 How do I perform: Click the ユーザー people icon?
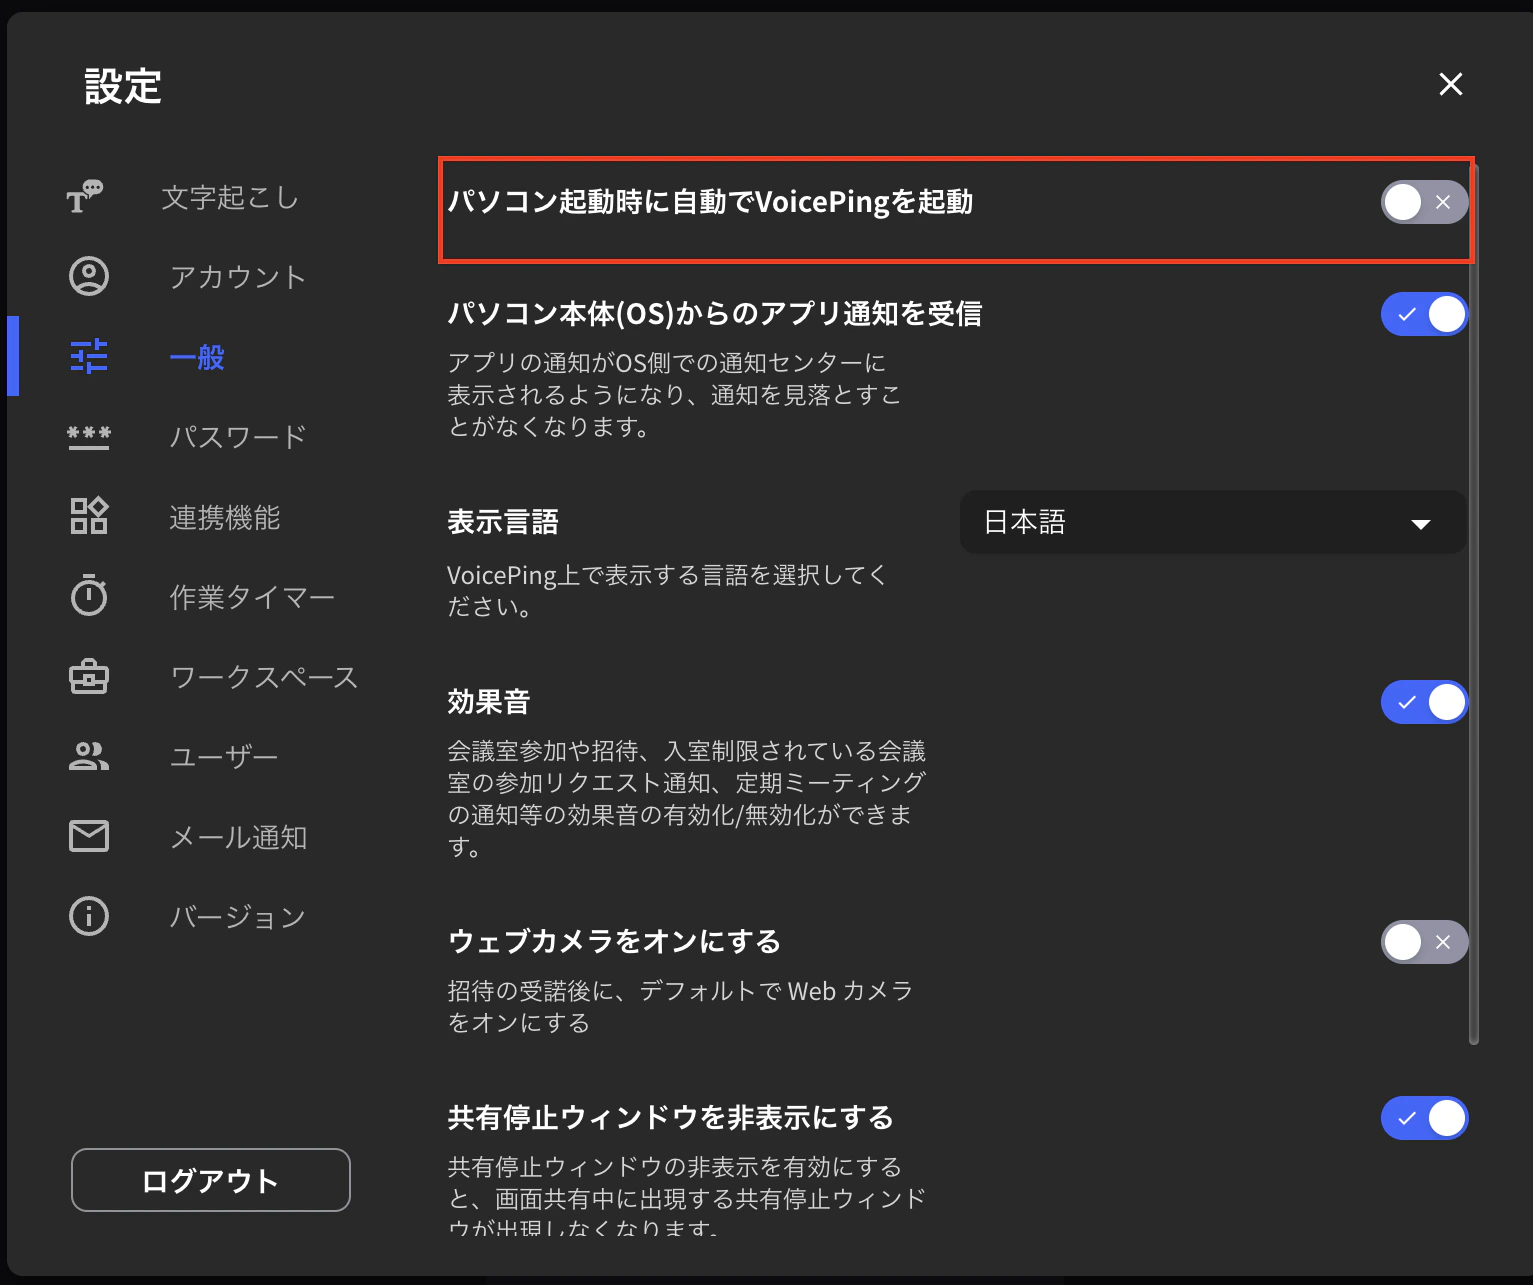tap(88, 756)
